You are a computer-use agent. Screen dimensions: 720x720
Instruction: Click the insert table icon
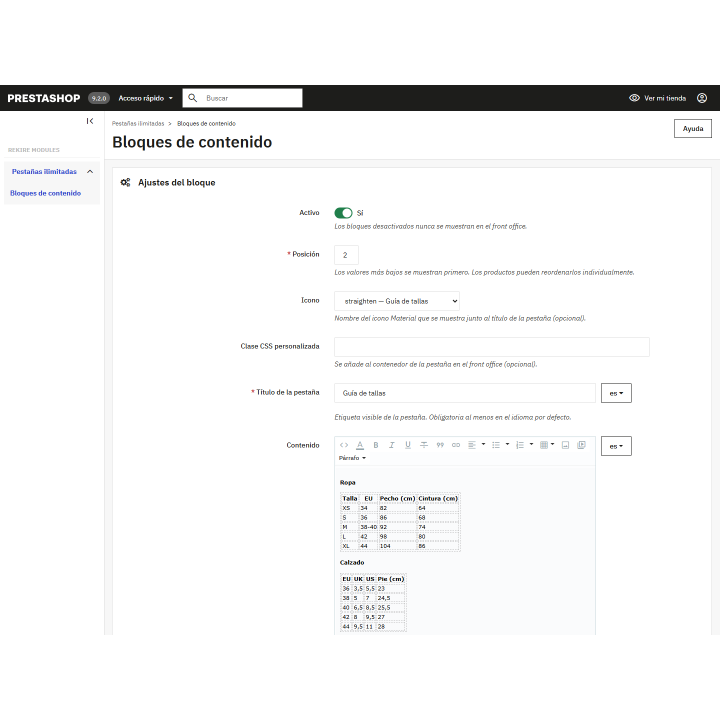(544, 444)
